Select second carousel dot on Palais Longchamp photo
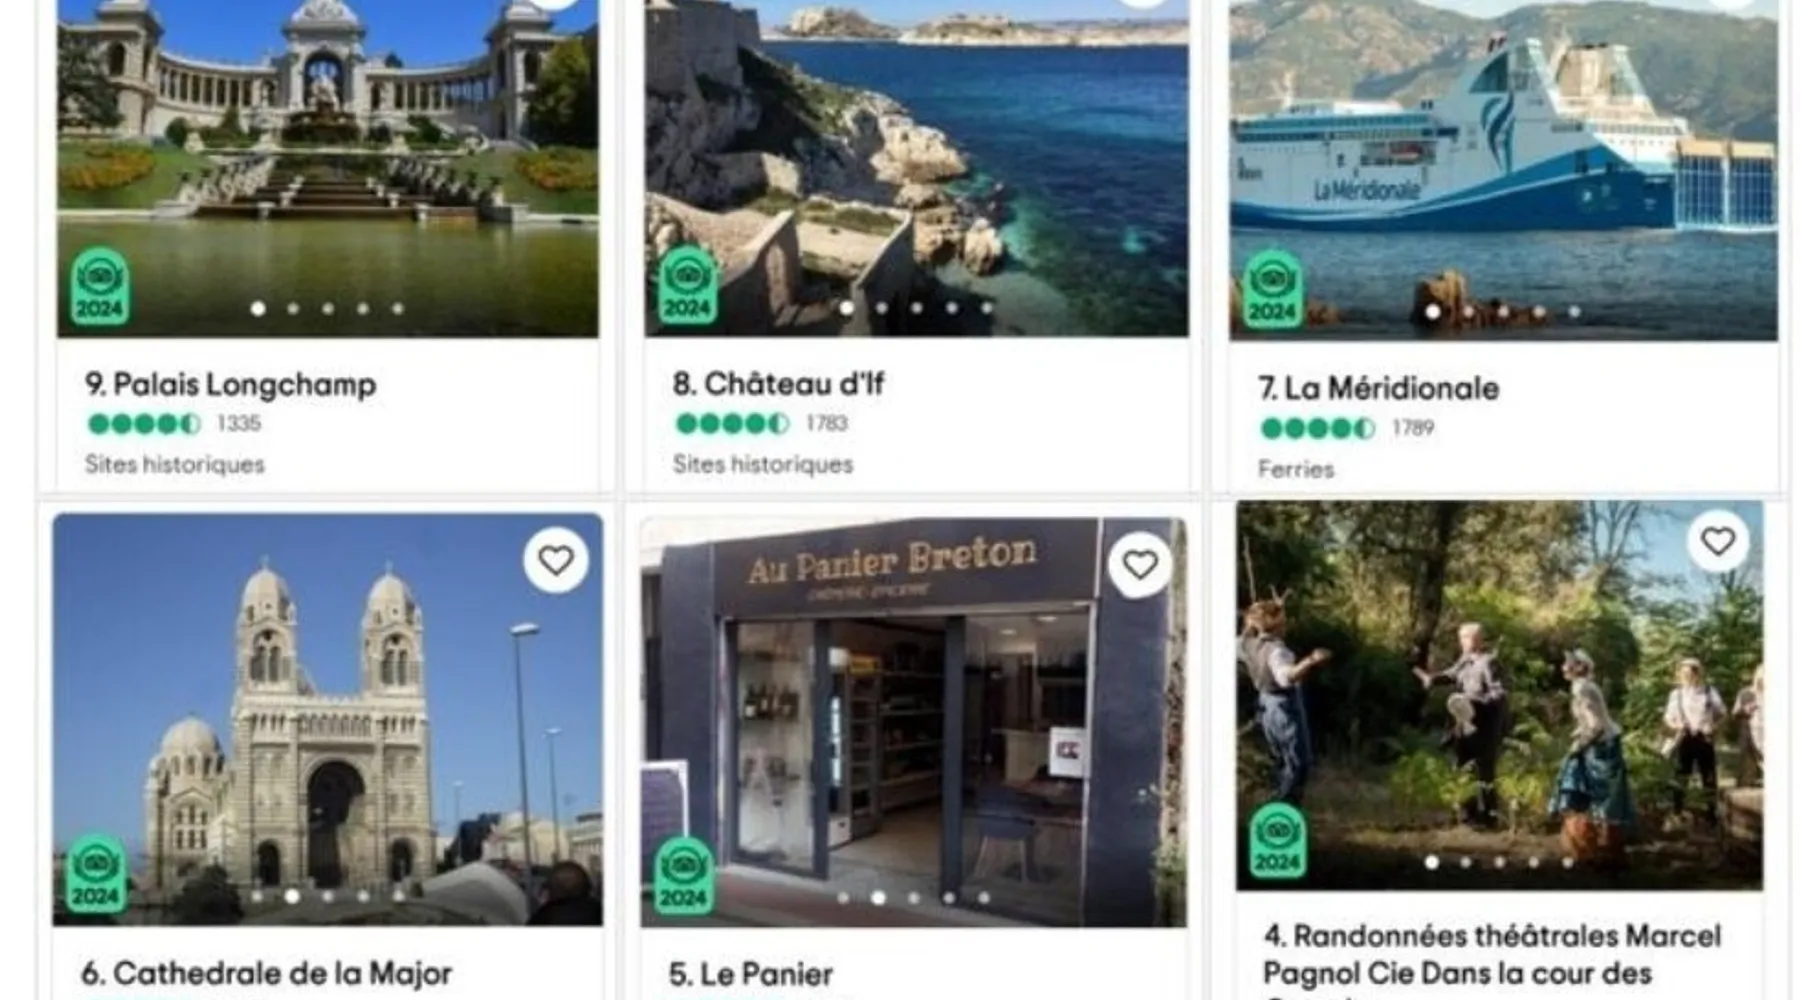The height and width of the screenshot is (1000, 1800). point(293,309)
